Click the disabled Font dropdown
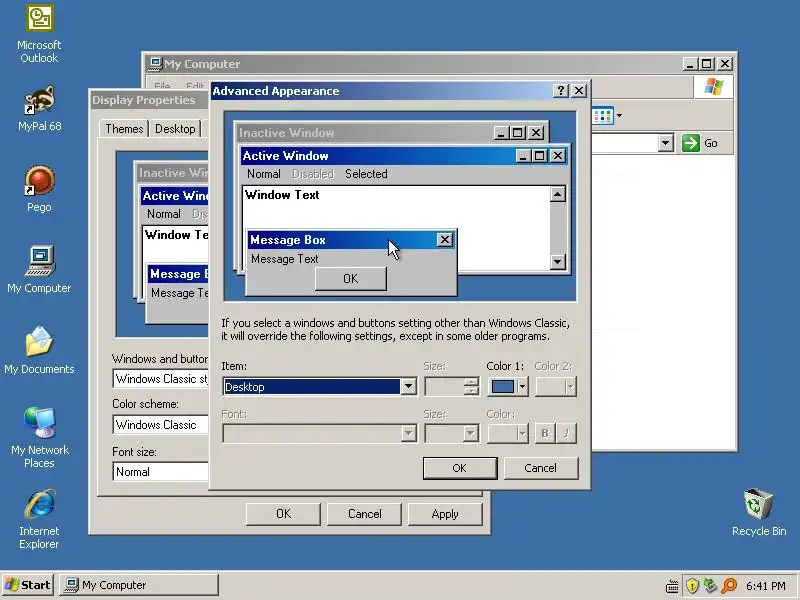The width and height of the screenshot is (800, 600). pos(319,434)
